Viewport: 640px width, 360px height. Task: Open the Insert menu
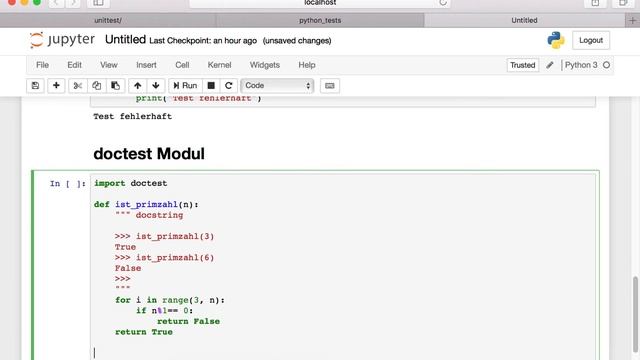click(146, 65)
